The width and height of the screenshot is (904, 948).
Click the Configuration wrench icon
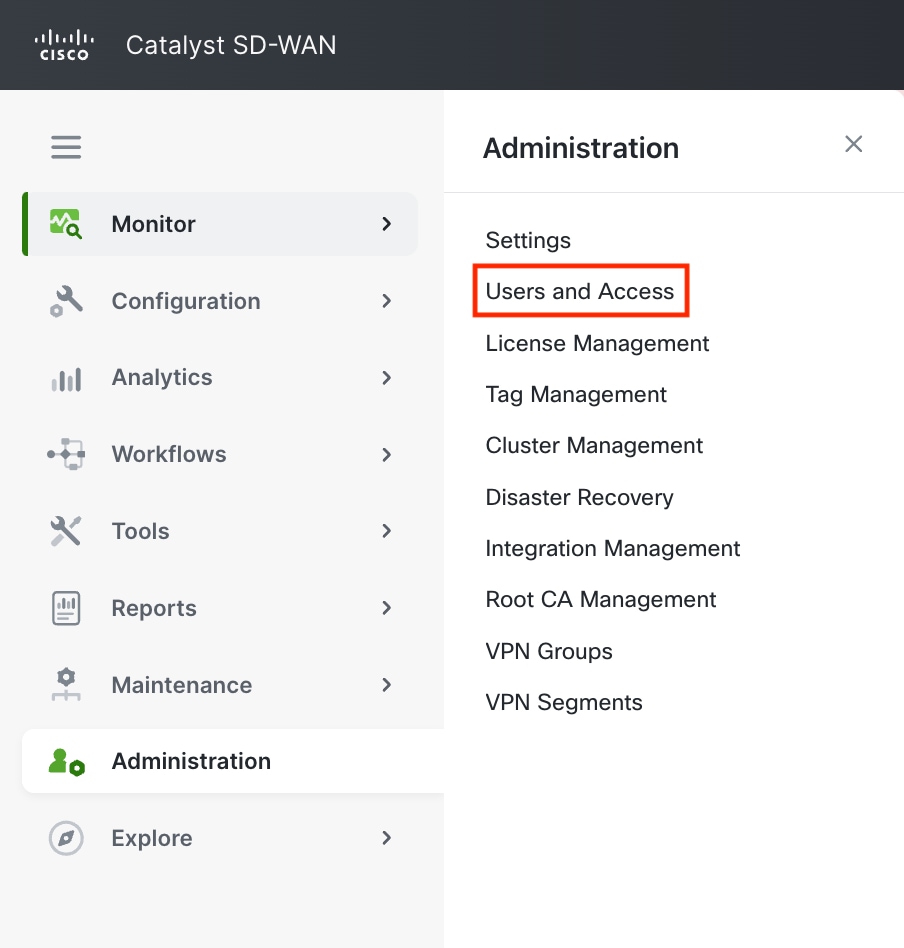(65, 301)
